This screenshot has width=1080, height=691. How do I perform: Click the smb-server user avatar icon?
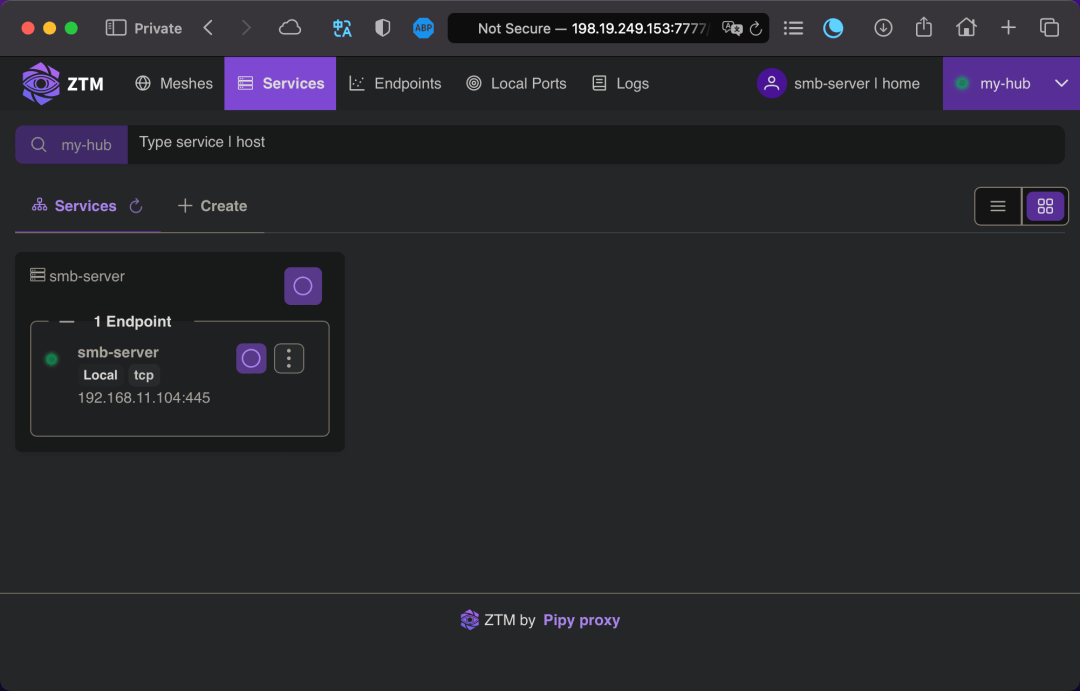pyautogui.click(x=771, y=83)
